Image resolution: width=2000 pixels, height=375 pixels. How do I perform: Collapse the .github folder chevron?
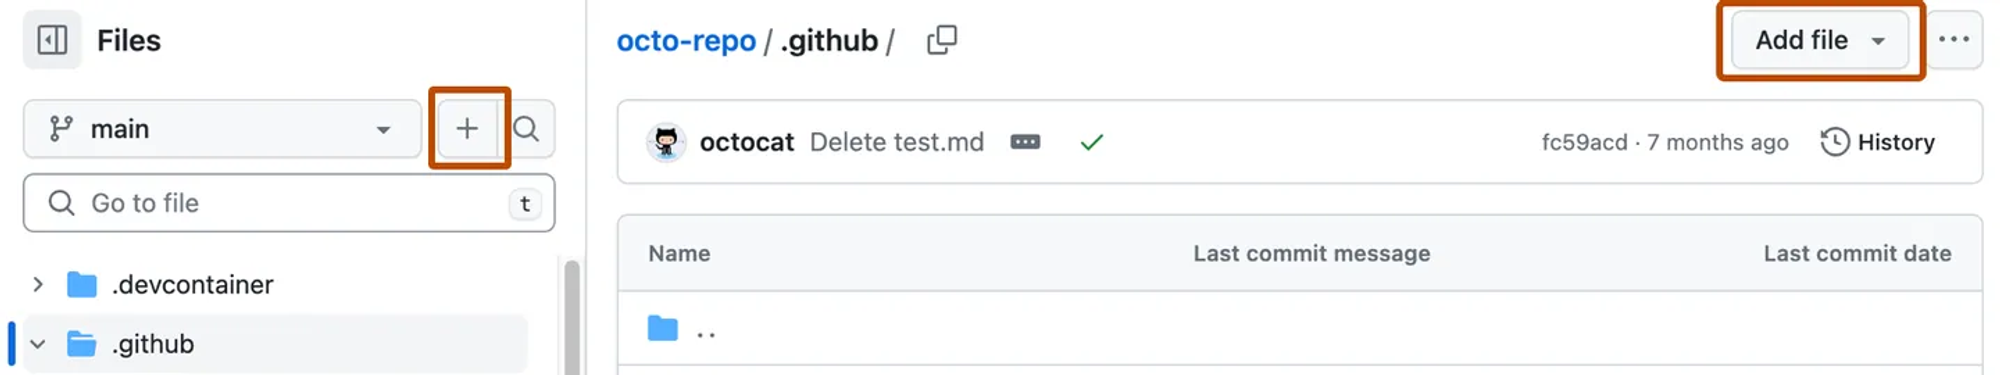(x=38, y=344)
